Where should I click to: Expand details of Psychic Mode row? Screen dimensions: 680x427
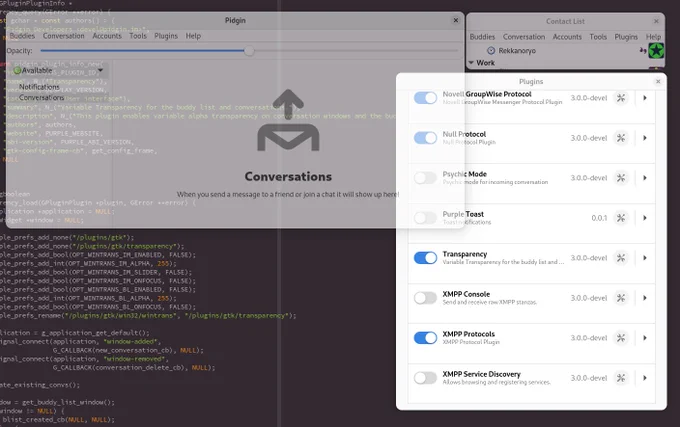point(645,178)
